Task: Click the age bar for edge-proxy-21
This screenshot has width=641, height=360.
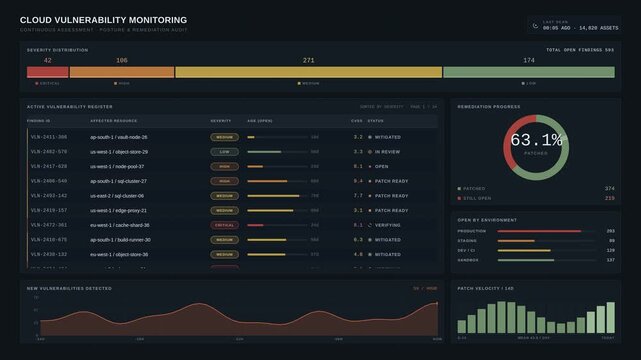Action: click(278, 210)
